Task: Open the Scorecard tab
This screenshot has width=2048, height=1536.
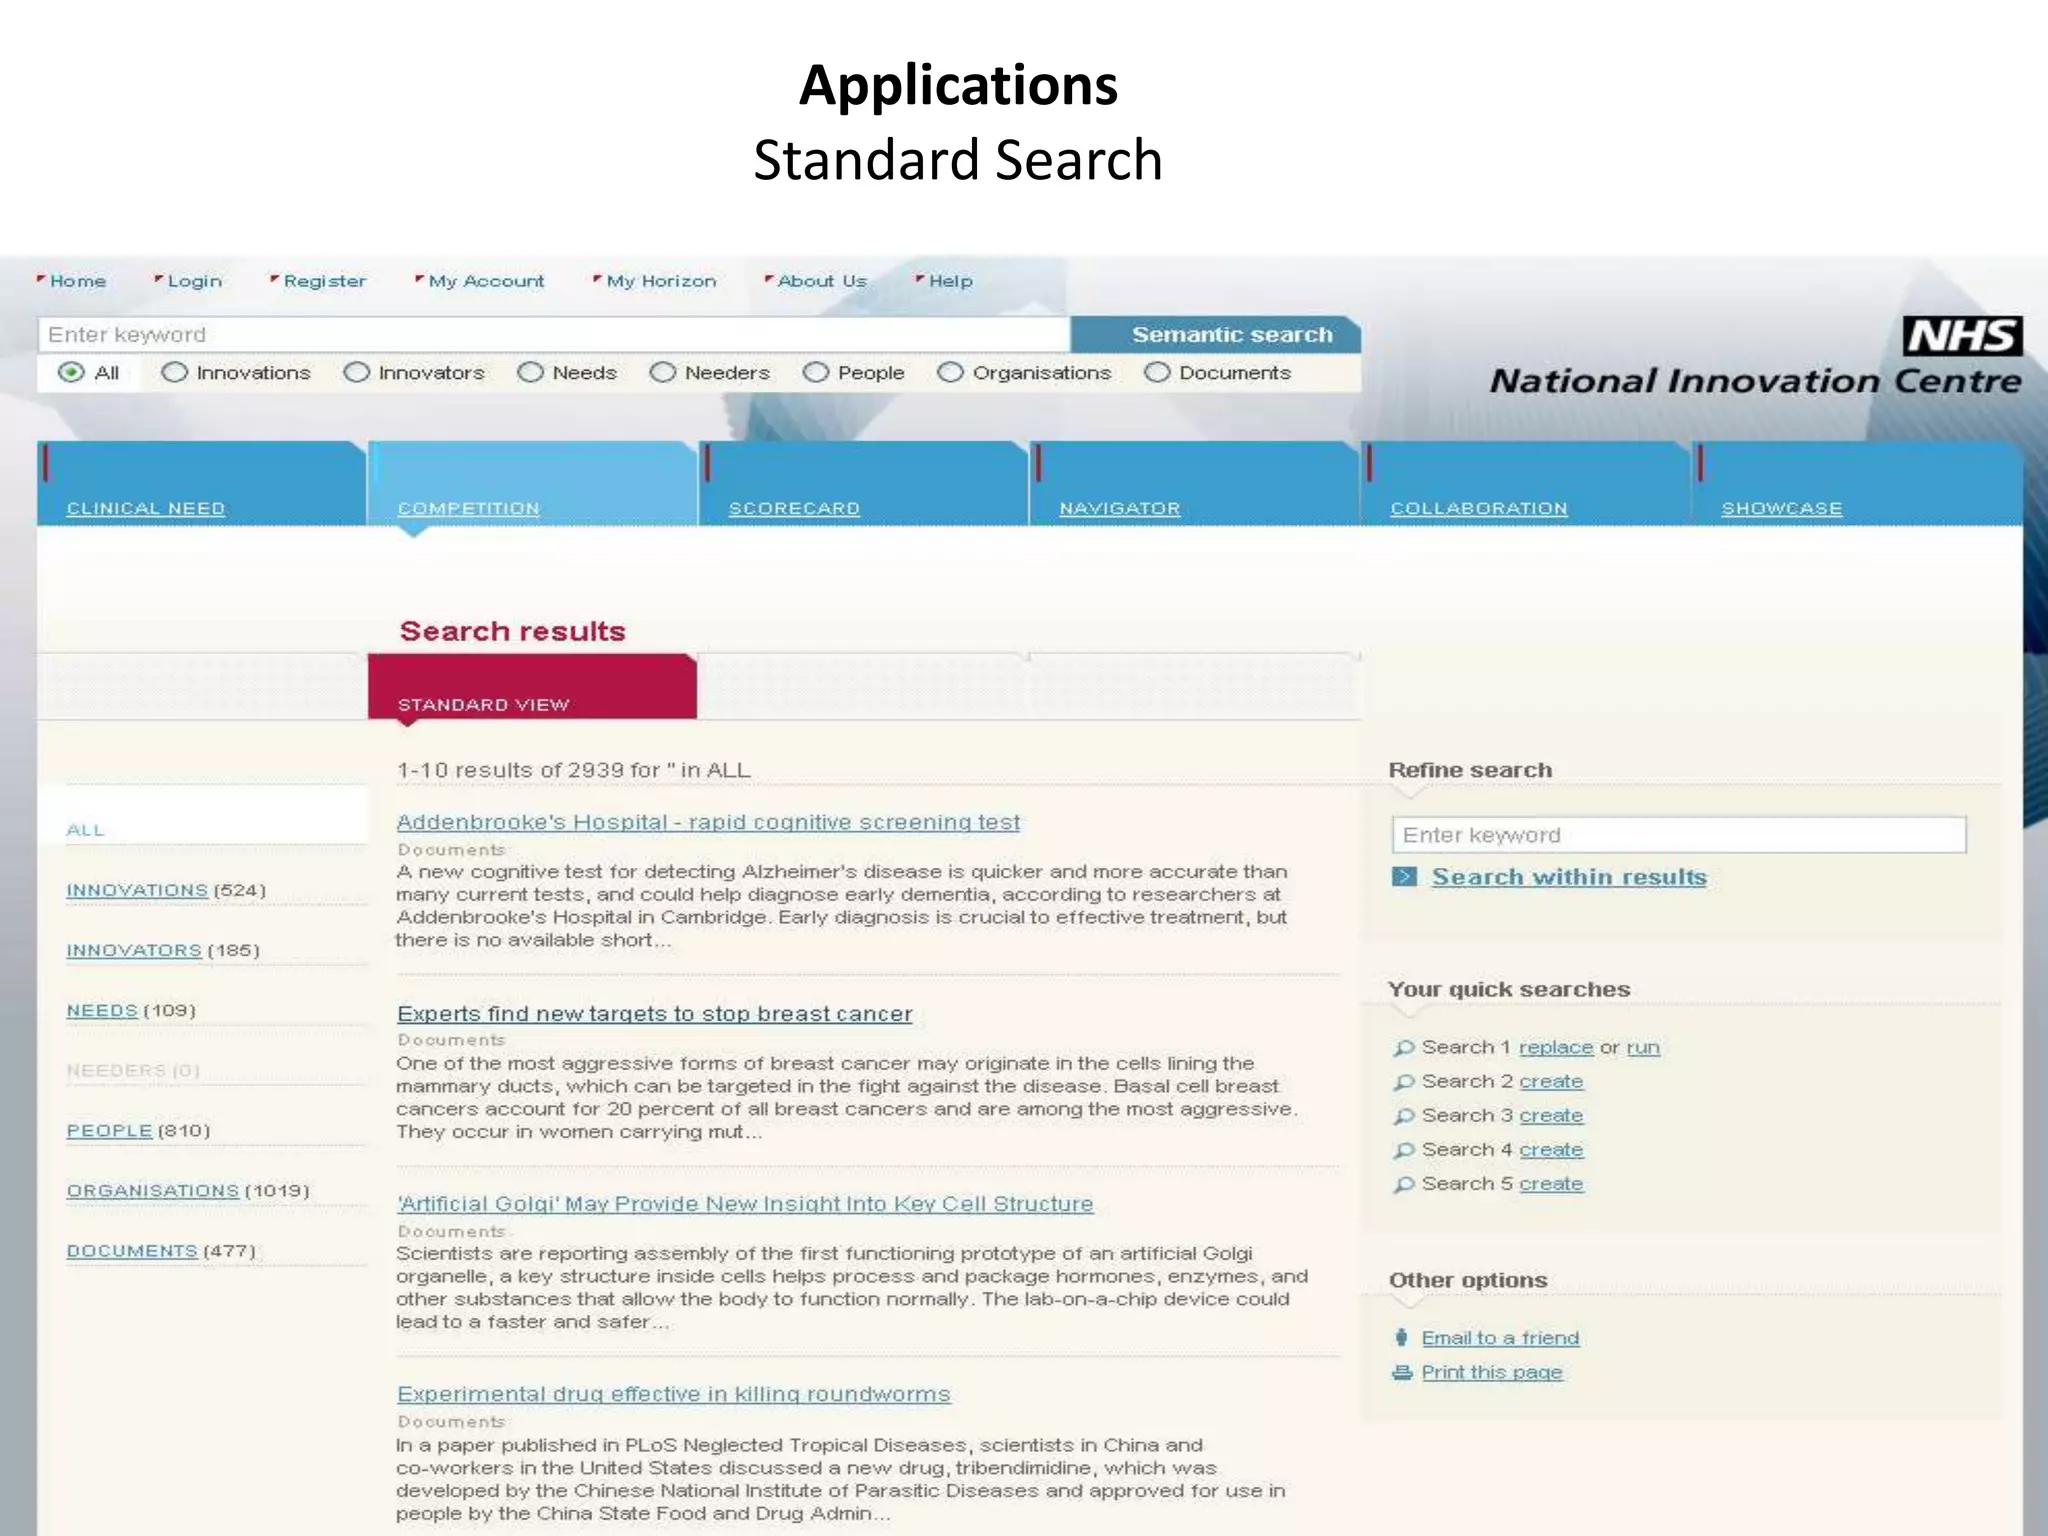Action: pos(794,508)
